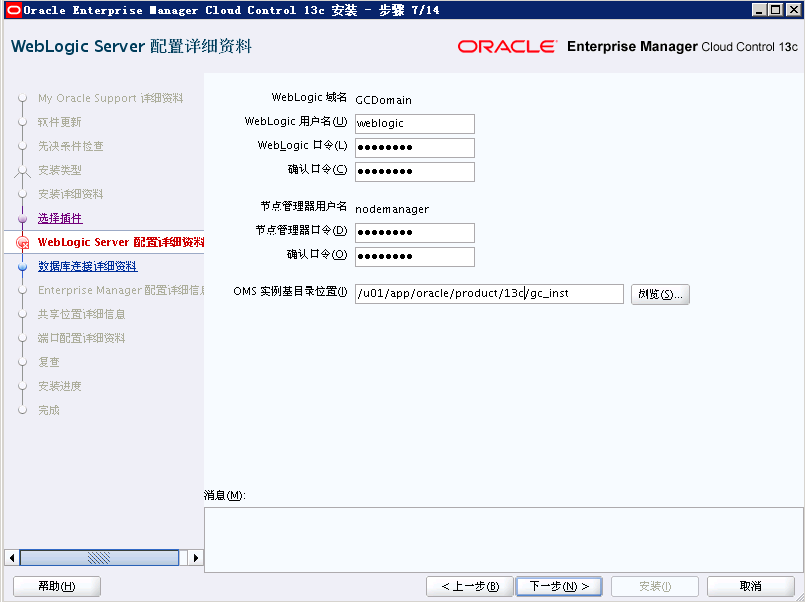Click the 软件更新 step
This screenshot has width=805, height=602.
coord(60,122)
